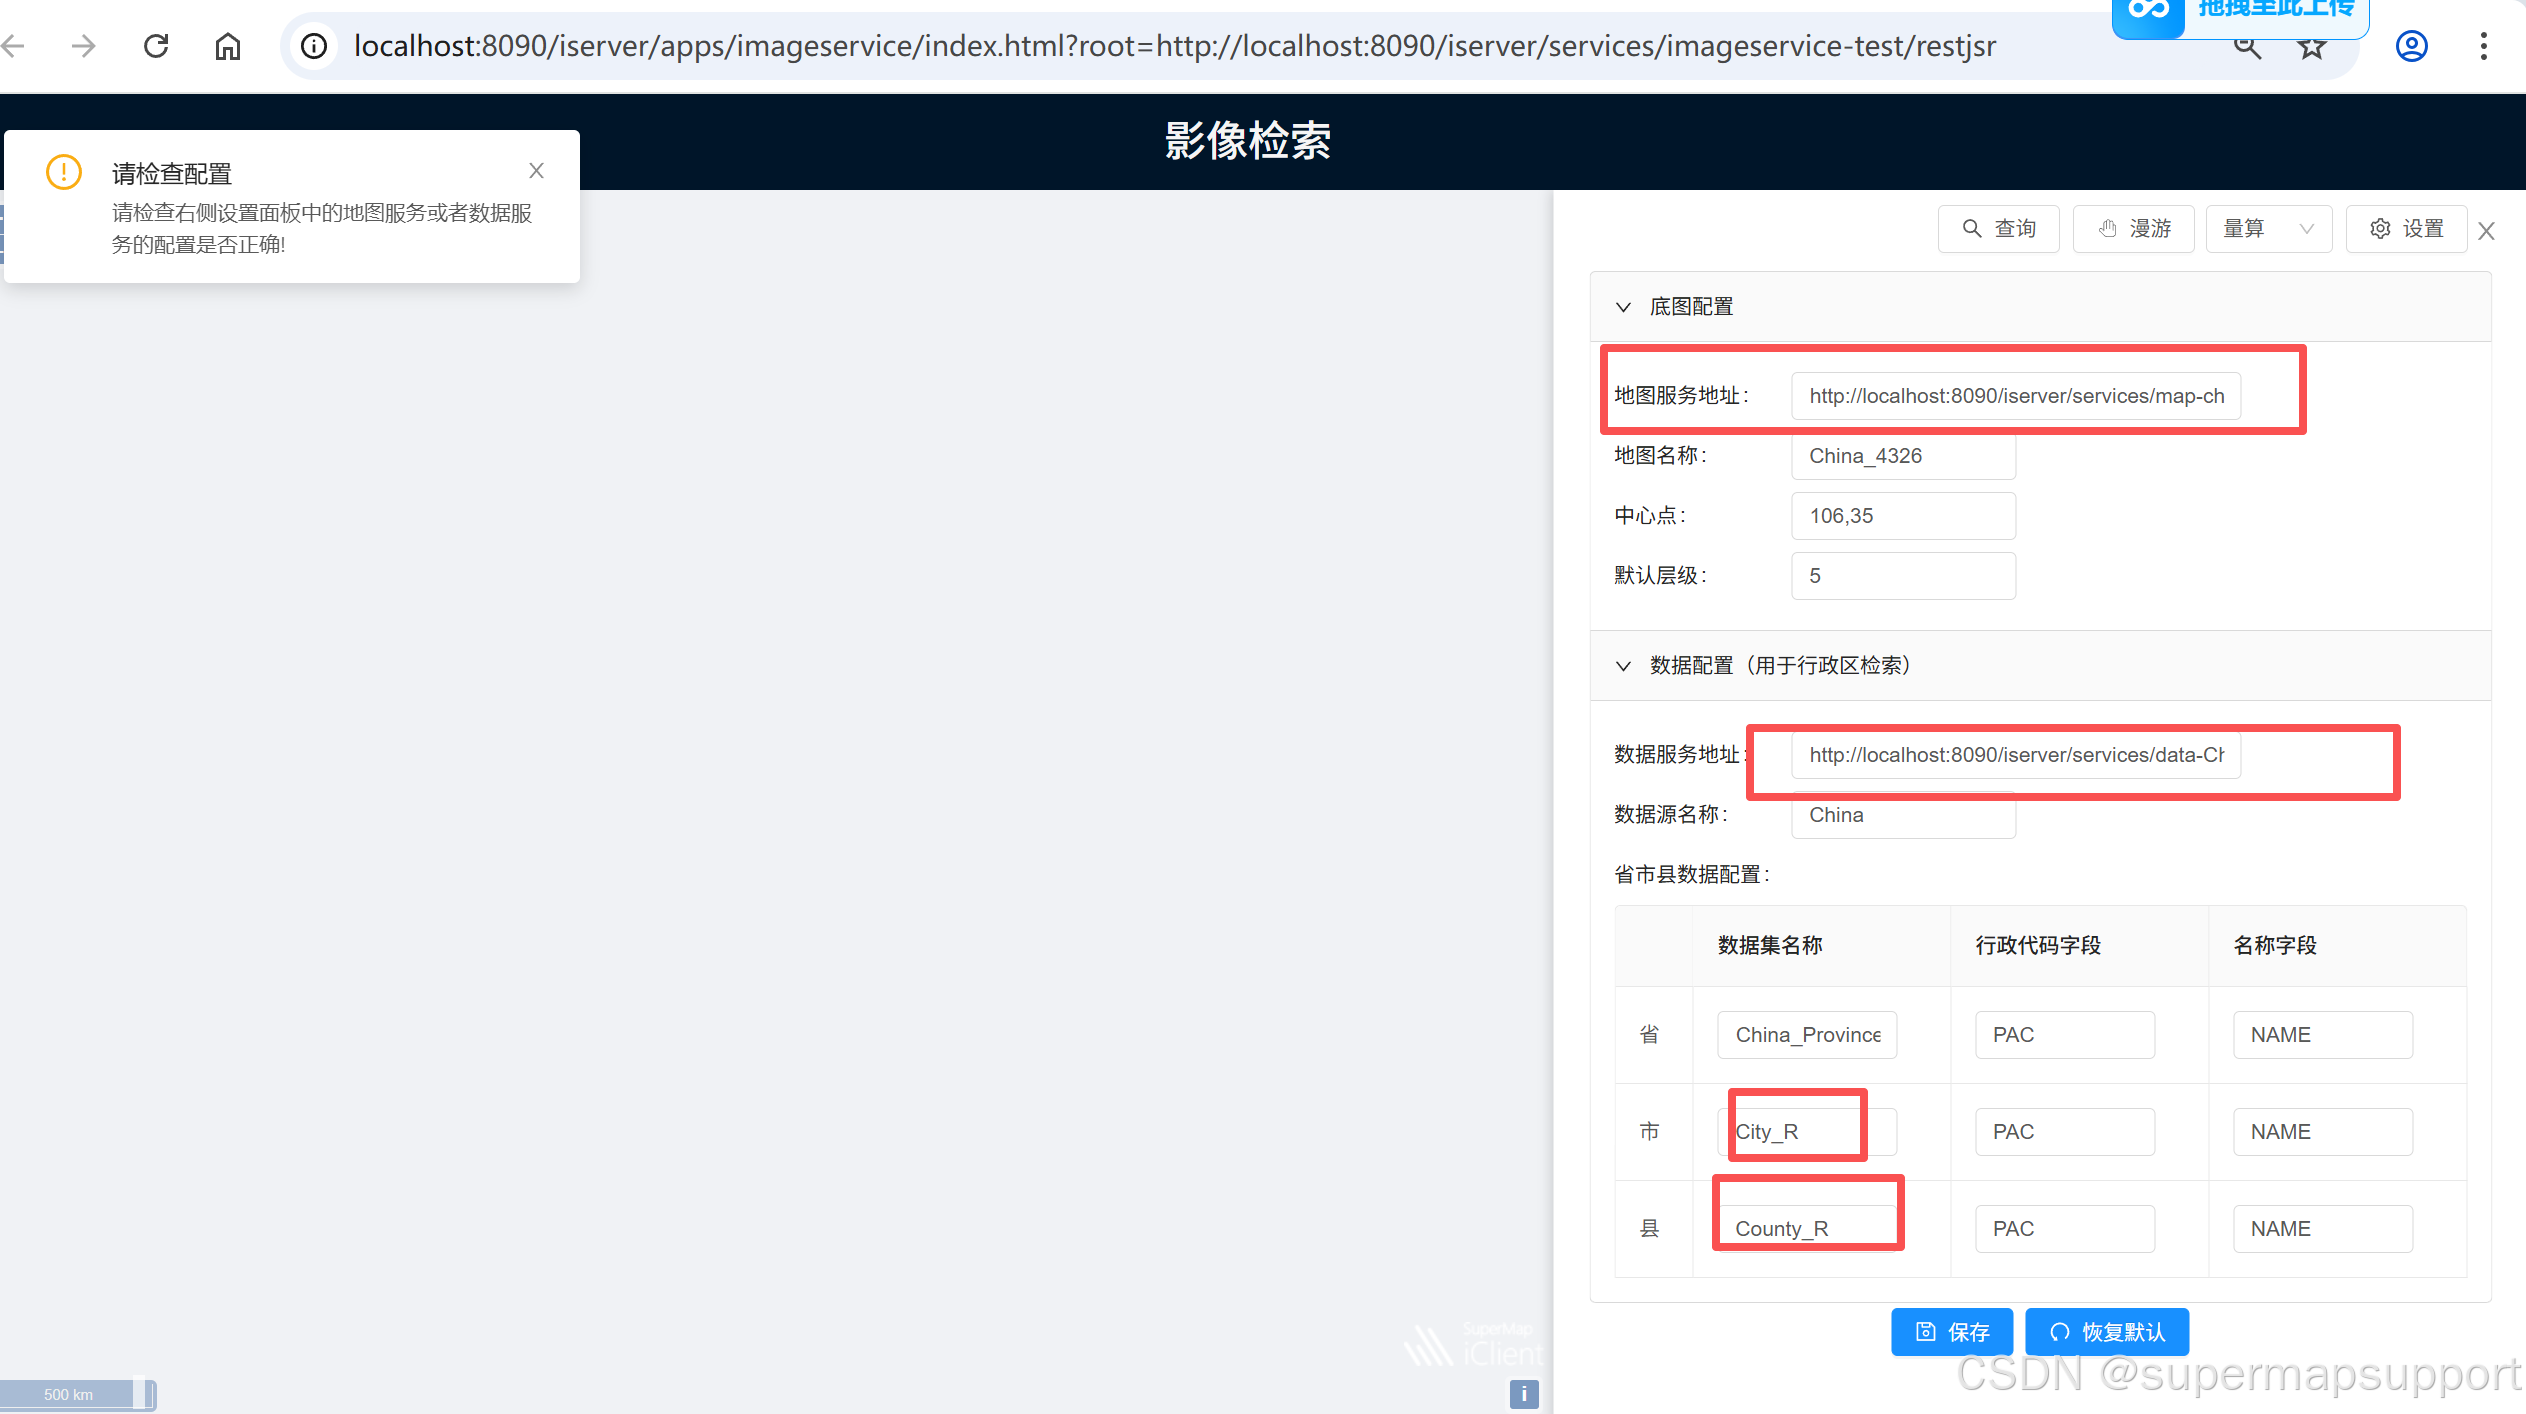Activate the 漫游 pan tool

(2133, 228)
